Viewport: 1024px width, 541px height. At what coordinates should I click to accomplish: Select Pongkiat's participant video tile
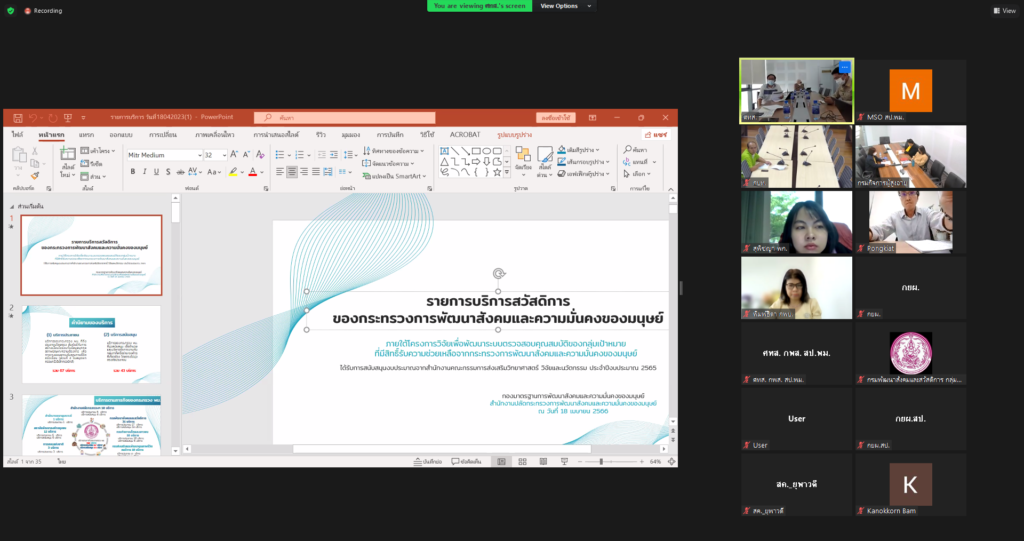point(910,222)
